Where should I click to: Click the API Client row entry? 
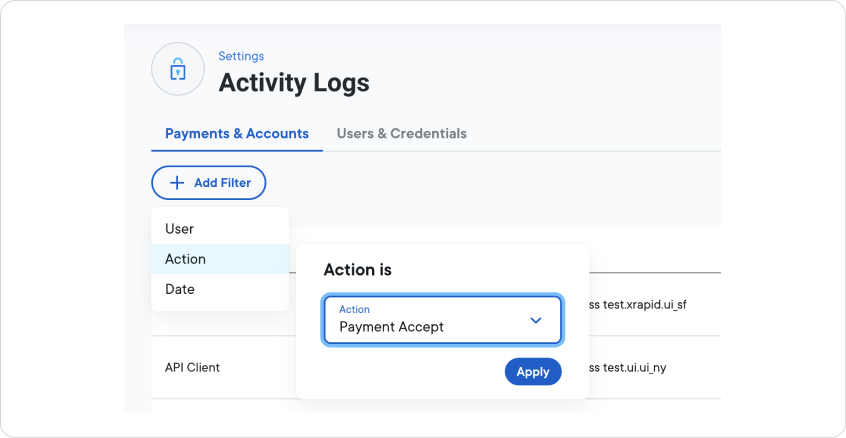192,367
